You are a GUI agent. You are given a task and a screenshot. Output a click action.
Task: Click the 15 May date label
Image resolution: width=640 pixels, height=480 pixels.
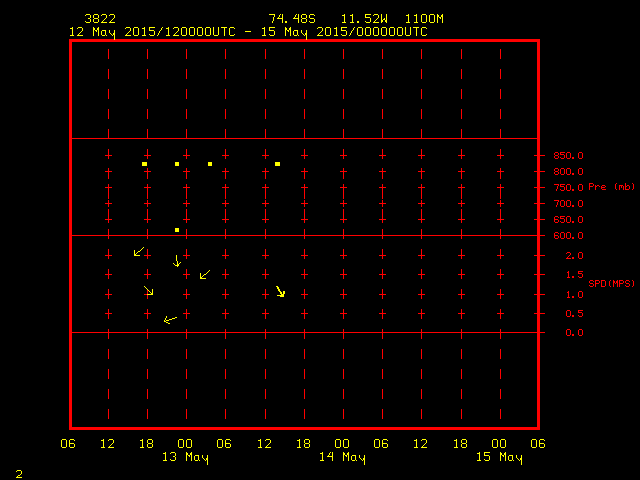click(499, 457)
